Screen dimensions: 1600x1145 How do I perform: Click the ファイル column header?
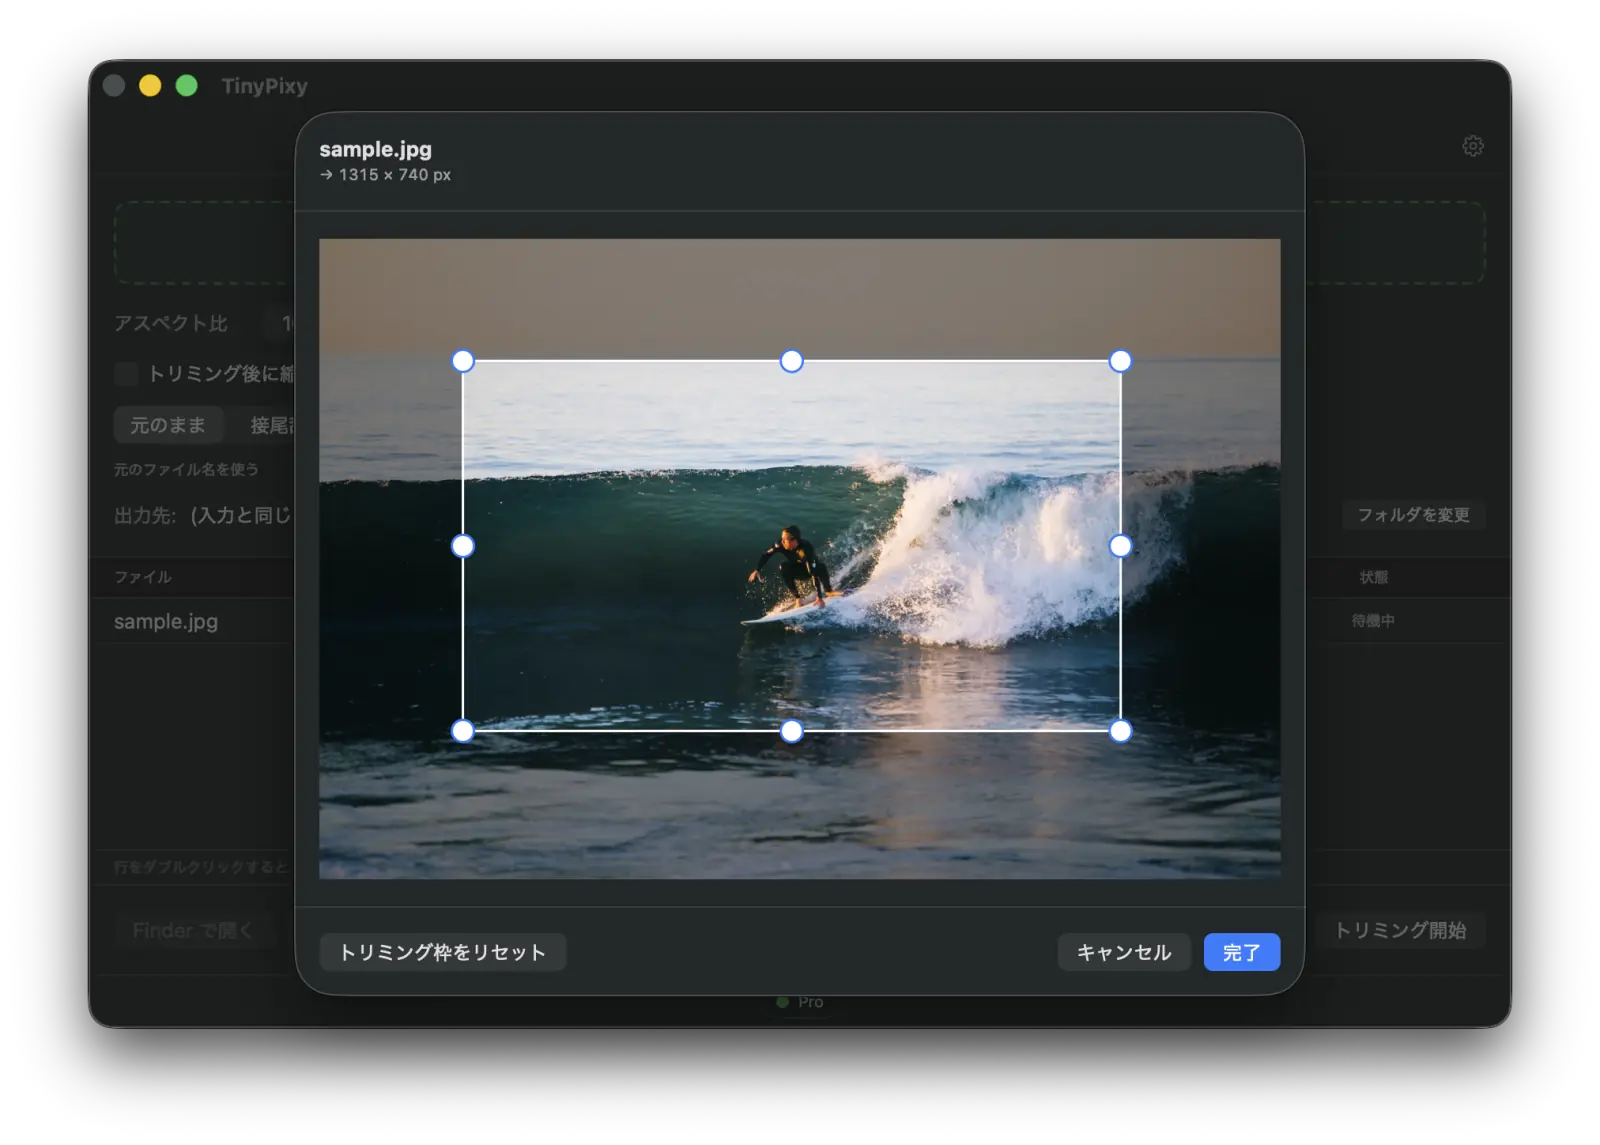click(x=143, y=577)
